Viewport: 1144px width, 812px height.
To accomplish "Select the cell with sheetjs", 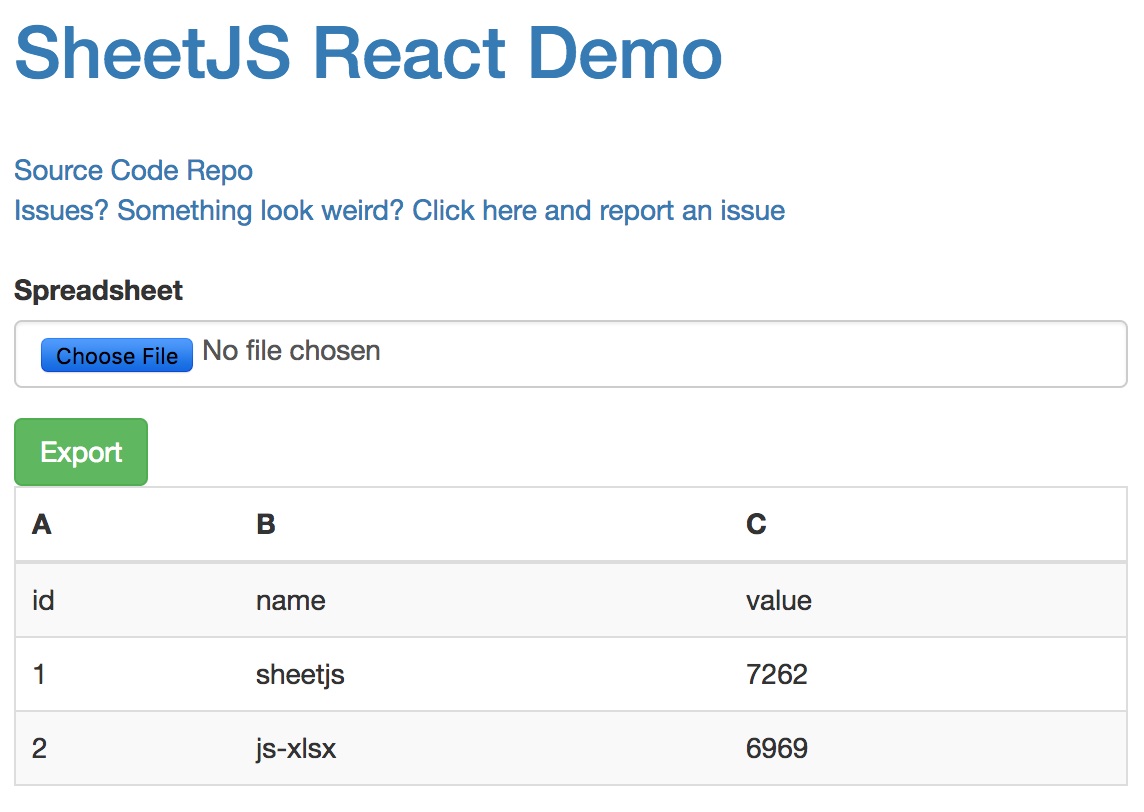I will coord(300,675).
